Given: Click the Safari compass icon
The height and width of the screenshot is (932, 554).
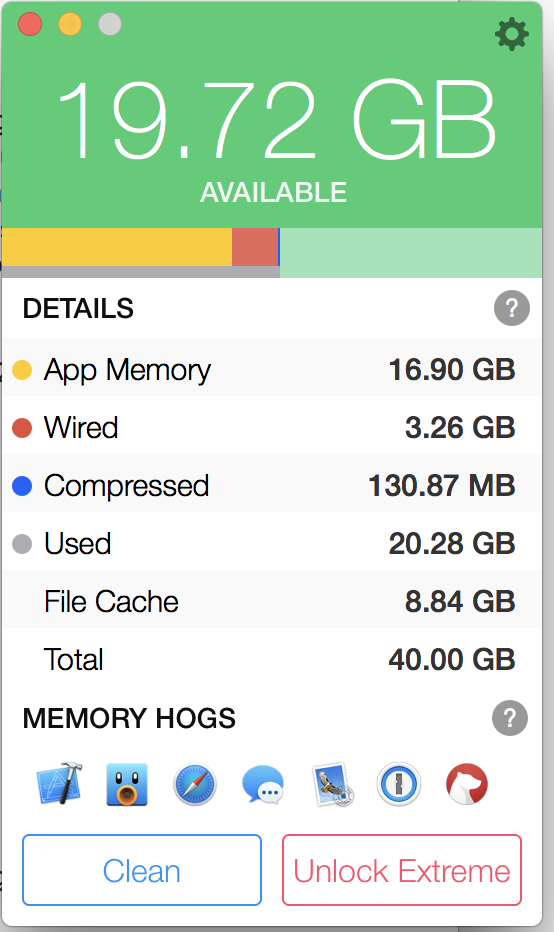Looking at the screenshot, I should [194, 785].
